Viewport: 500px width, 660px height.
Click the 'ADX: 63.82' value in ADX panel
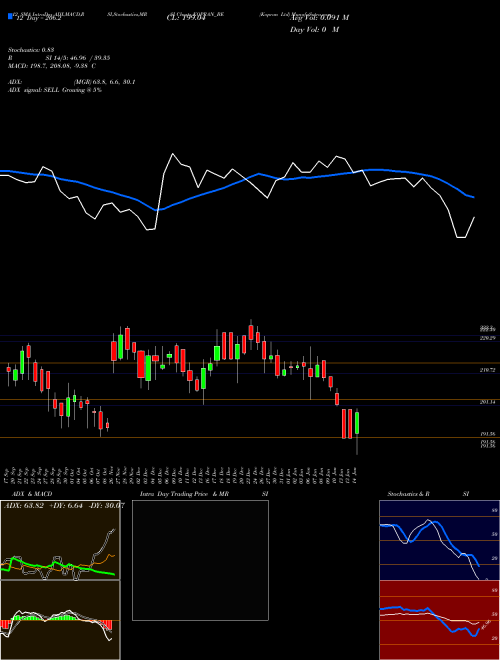click(24, 505)
